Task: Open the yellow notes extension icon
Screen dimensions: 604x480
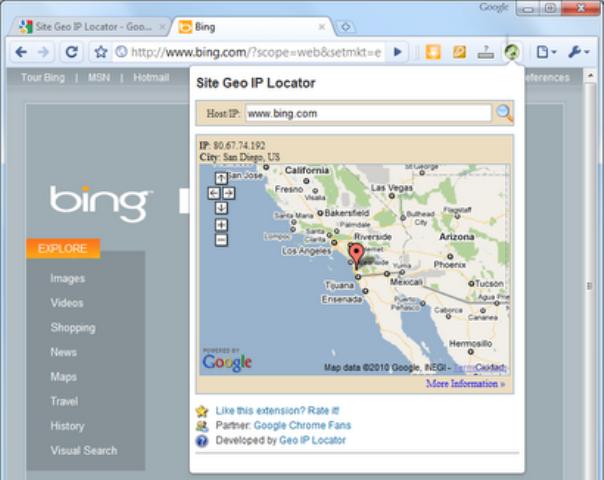Action: 459,52
